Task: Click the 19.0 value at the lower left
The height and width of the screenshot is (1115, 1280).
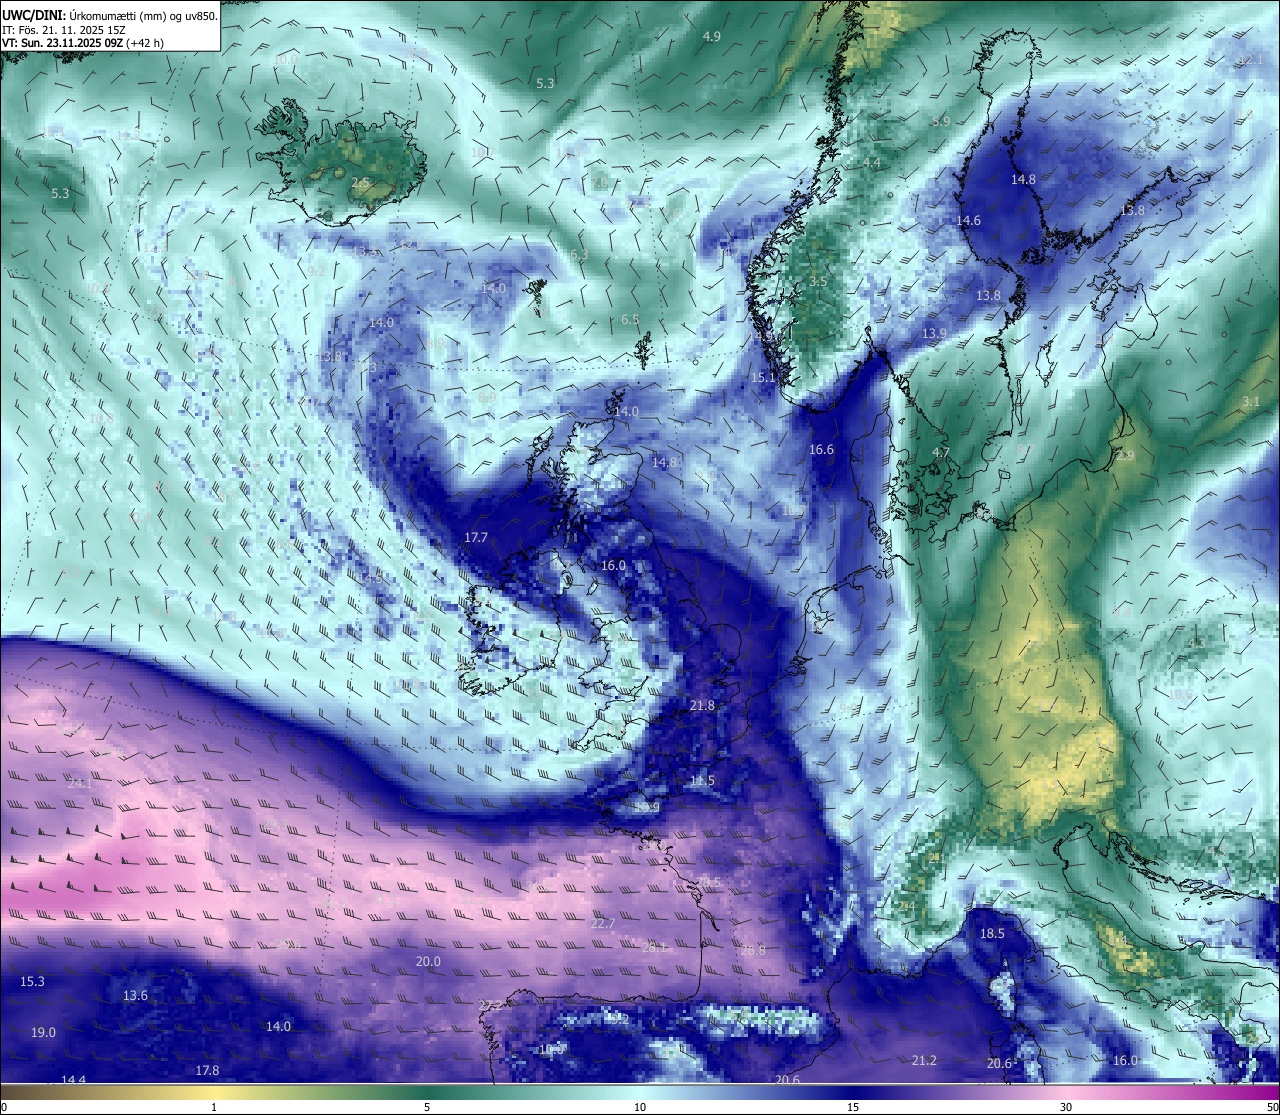Action: [43, 1033]
